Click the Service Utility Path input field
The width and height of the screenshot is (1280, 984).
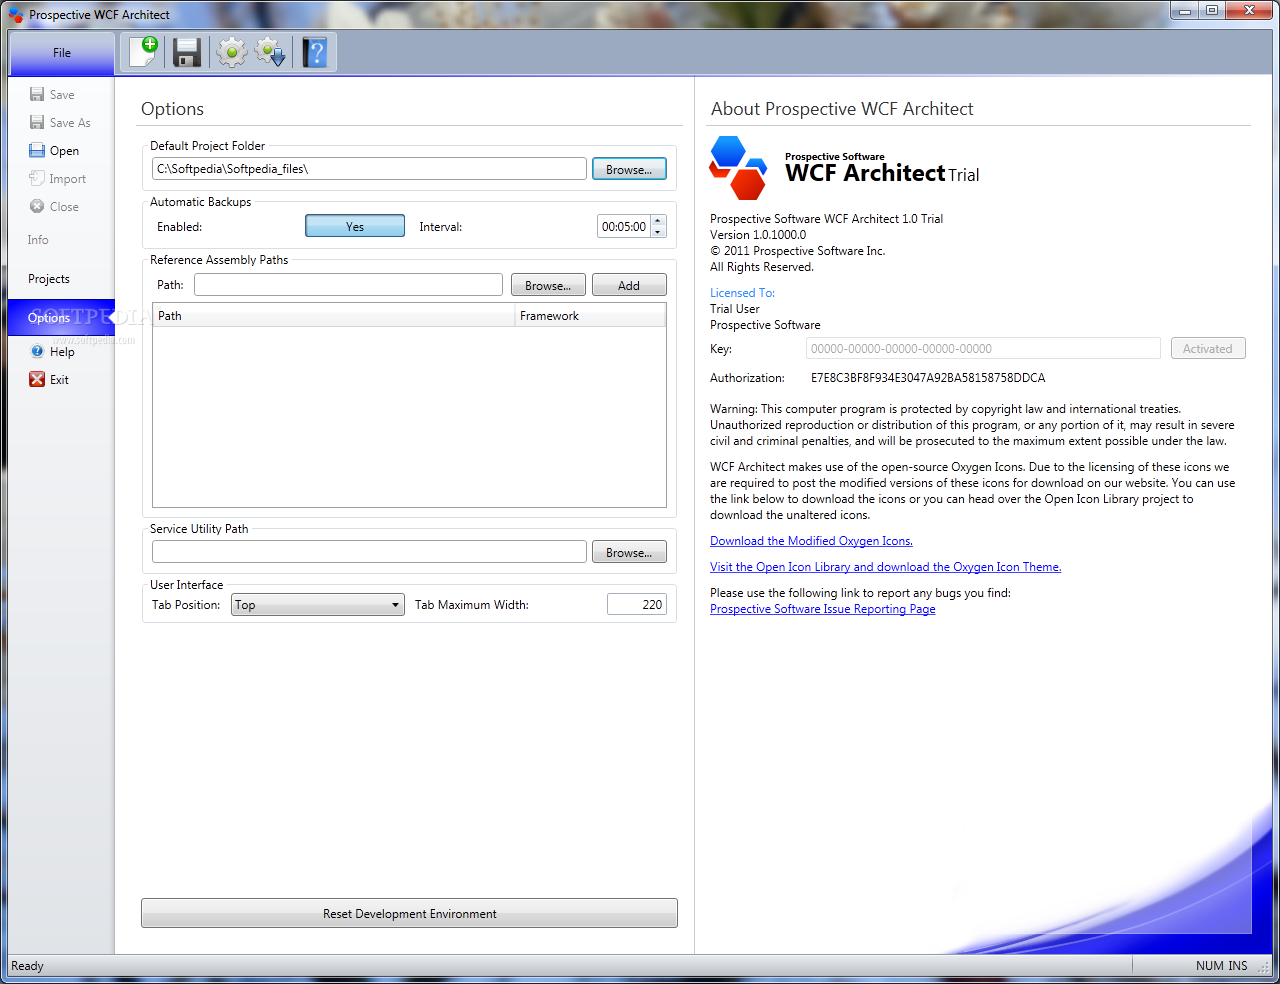[x=369, y=552]
